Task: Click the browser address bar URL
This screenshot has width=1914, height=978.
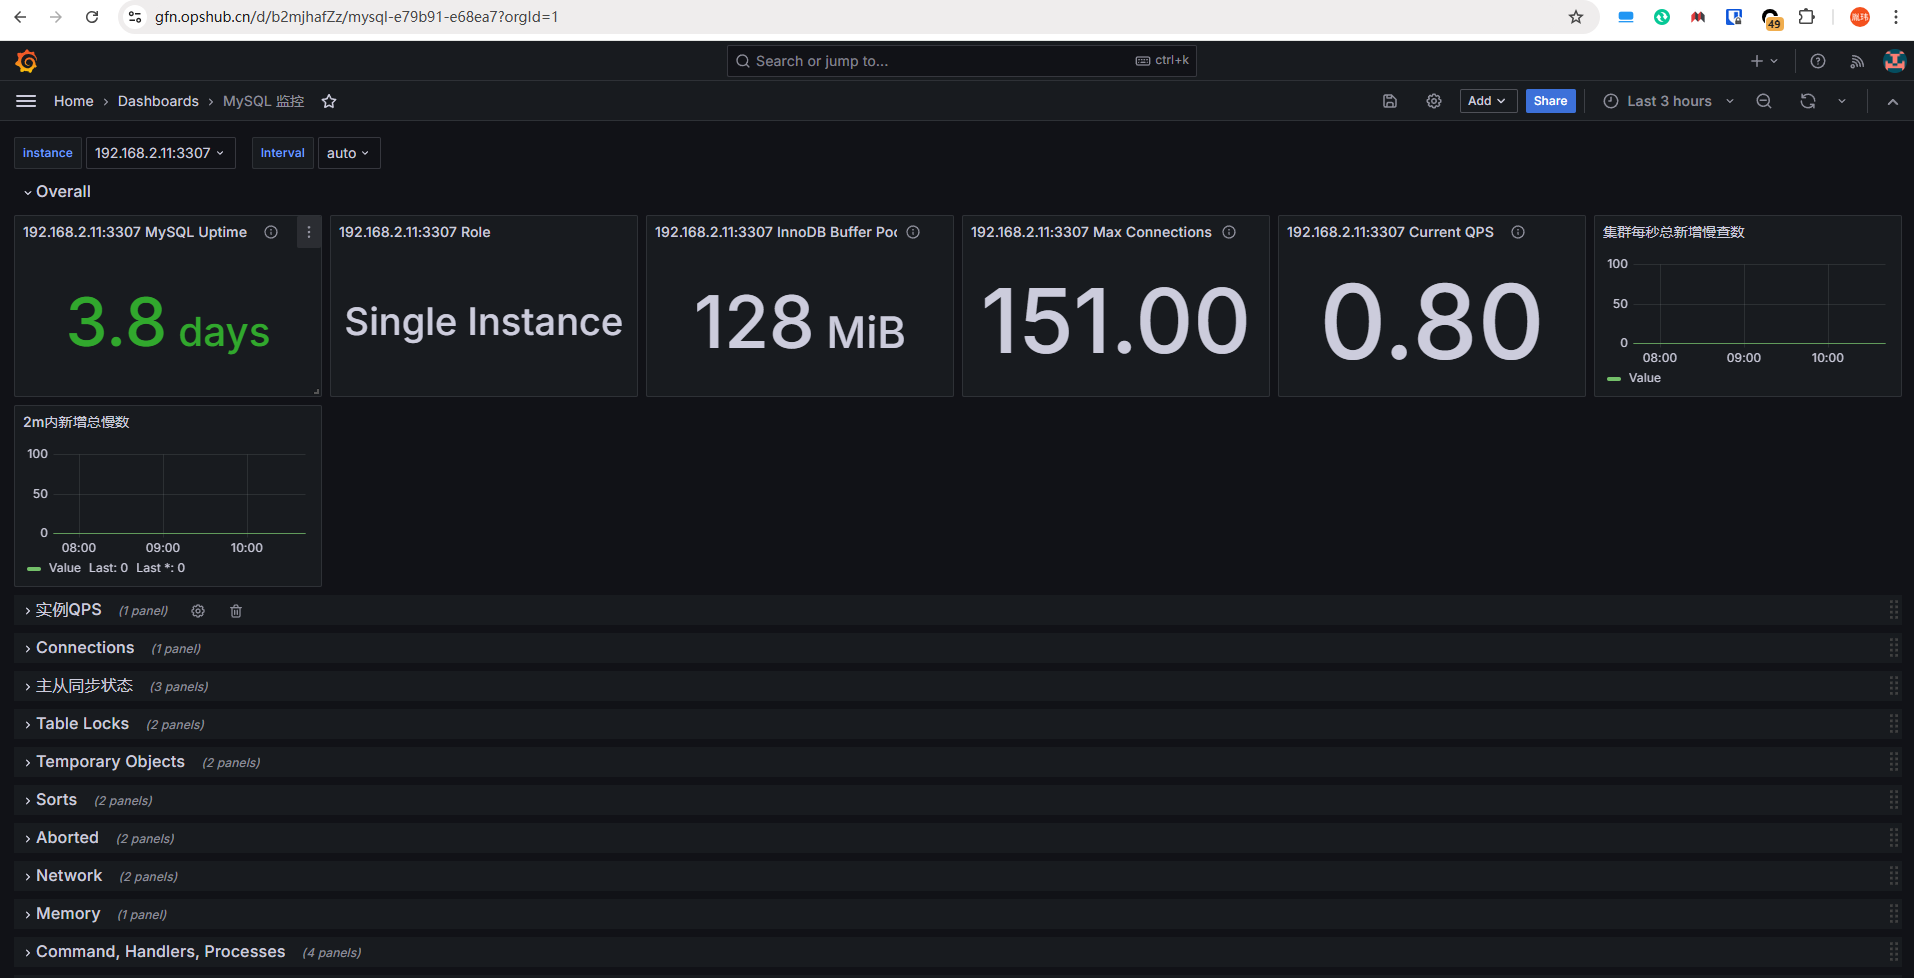Action: click(357, 17)
